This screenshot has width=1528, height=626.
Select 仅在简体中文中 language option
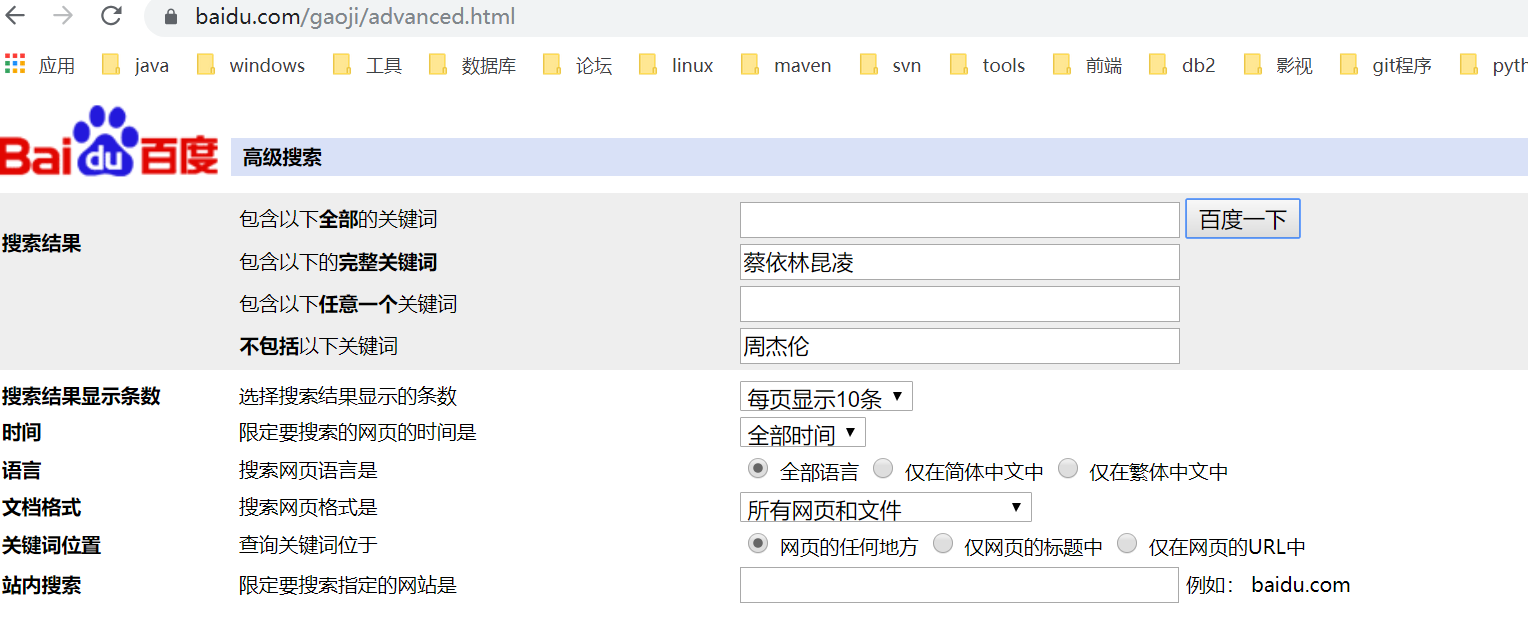883,468
